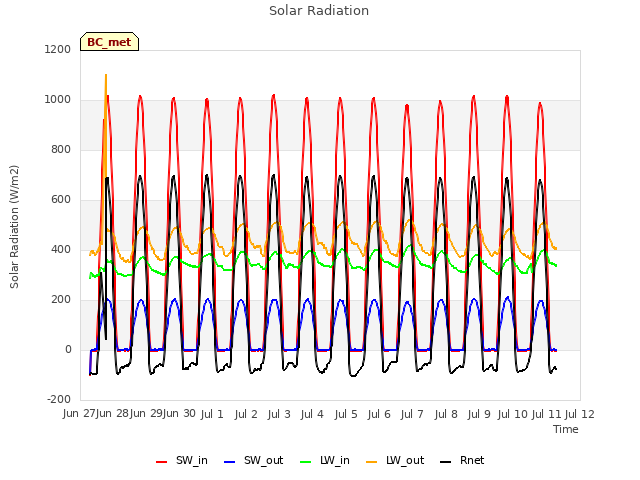Click the -200 y-axis tick label
This screenshot has height=480, width=640.
59,399
